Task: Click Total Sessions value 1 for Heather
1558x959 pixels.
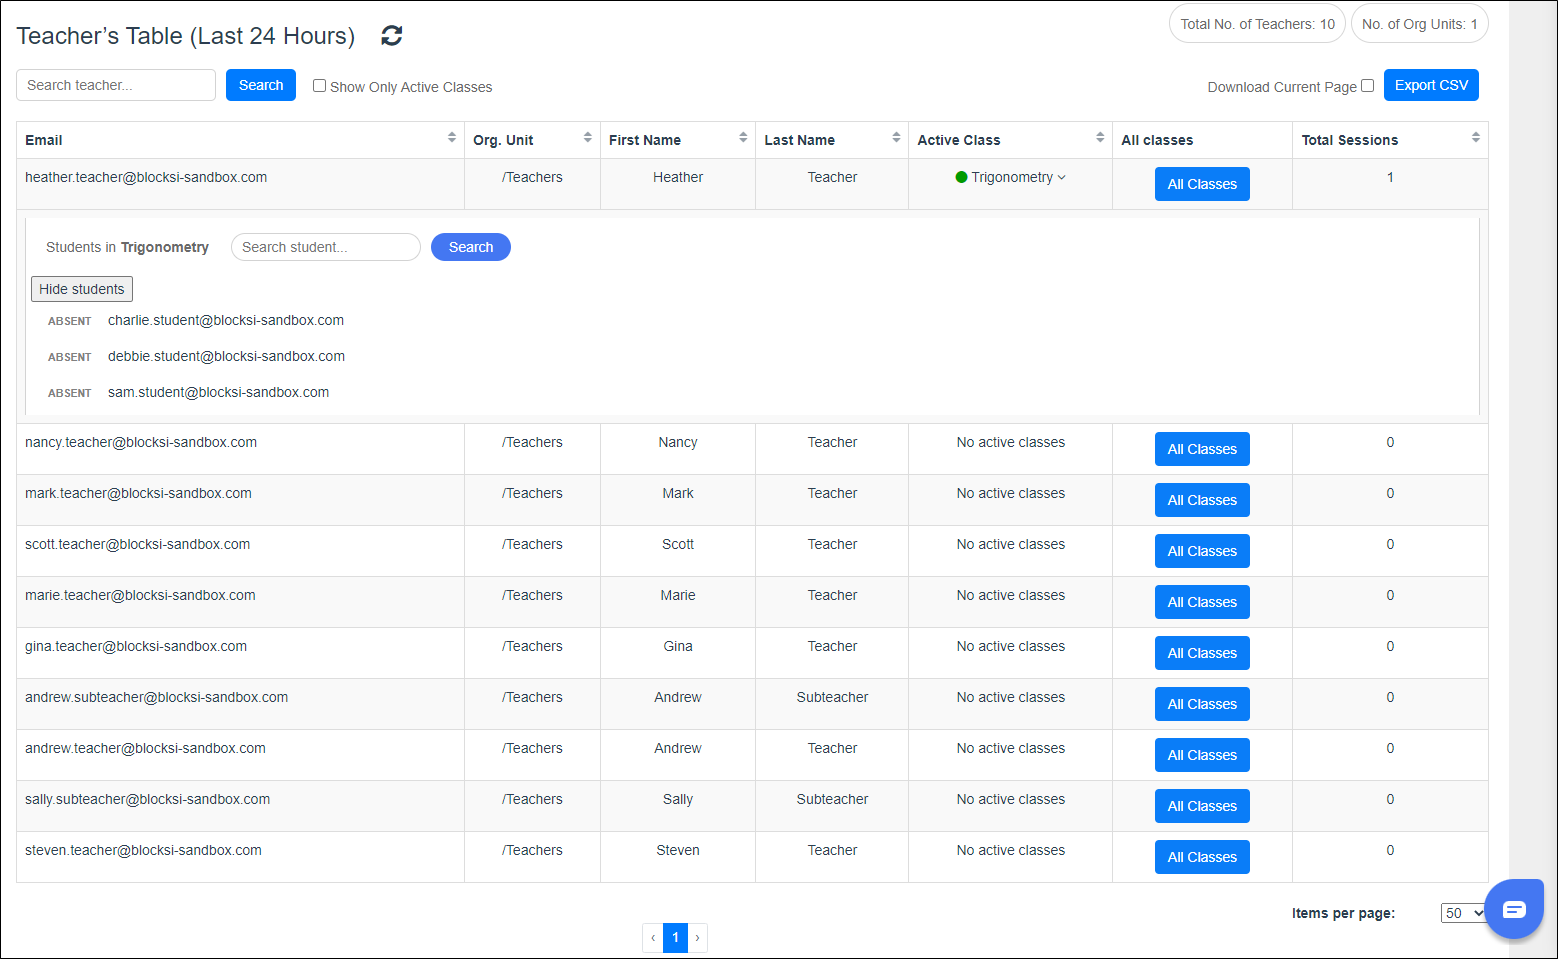Action: coord(1390,177)
